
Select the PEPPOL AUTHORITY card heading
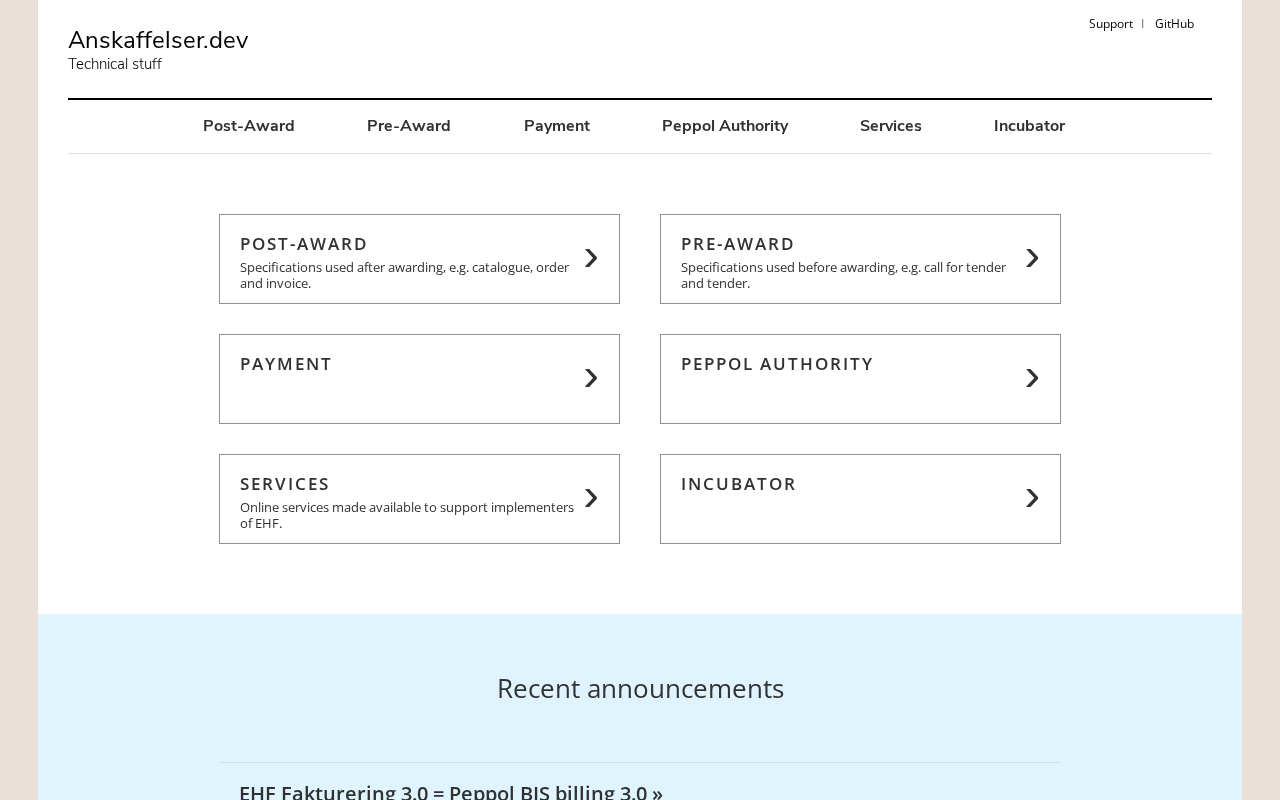click(x=777, y=364)
